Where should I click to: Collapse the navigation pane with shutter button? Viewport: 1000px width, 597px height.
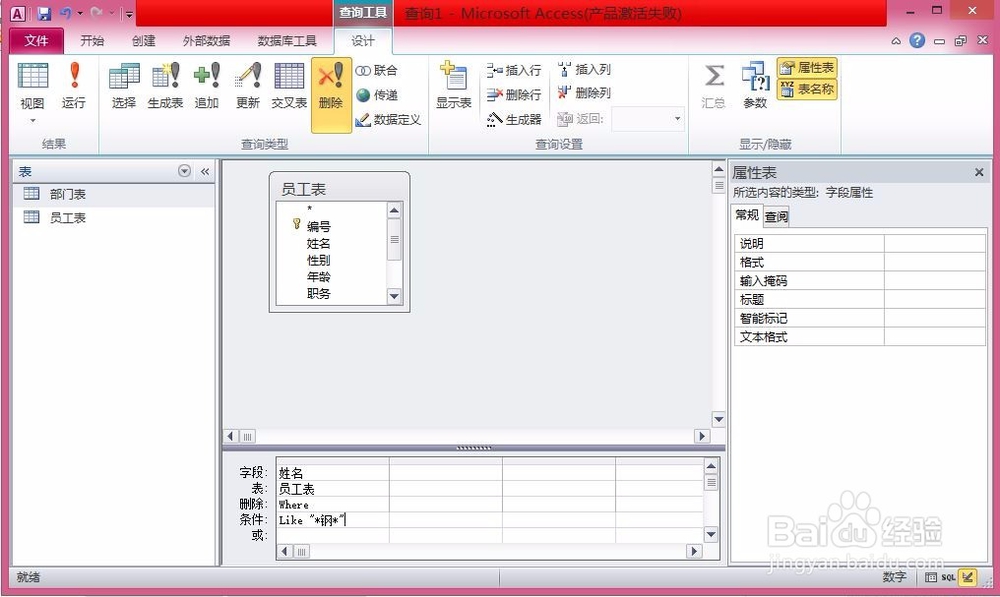(205, 171)
